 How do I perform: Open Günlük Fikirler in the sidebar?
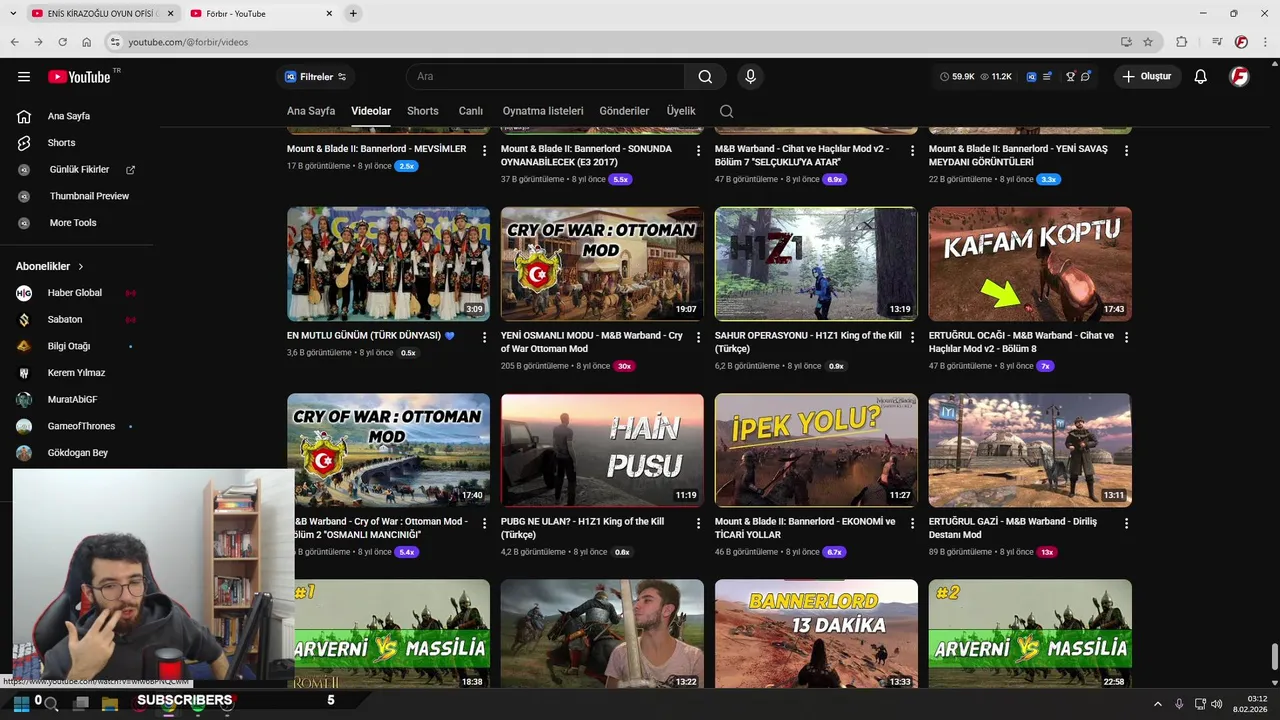tap(80, 170)
